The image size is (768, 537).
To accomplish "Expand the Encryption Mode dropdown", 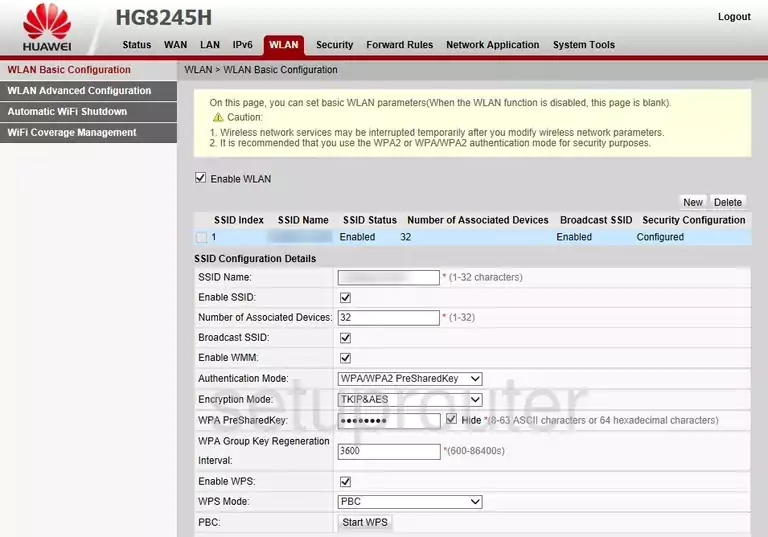I will tap(410, 400).
